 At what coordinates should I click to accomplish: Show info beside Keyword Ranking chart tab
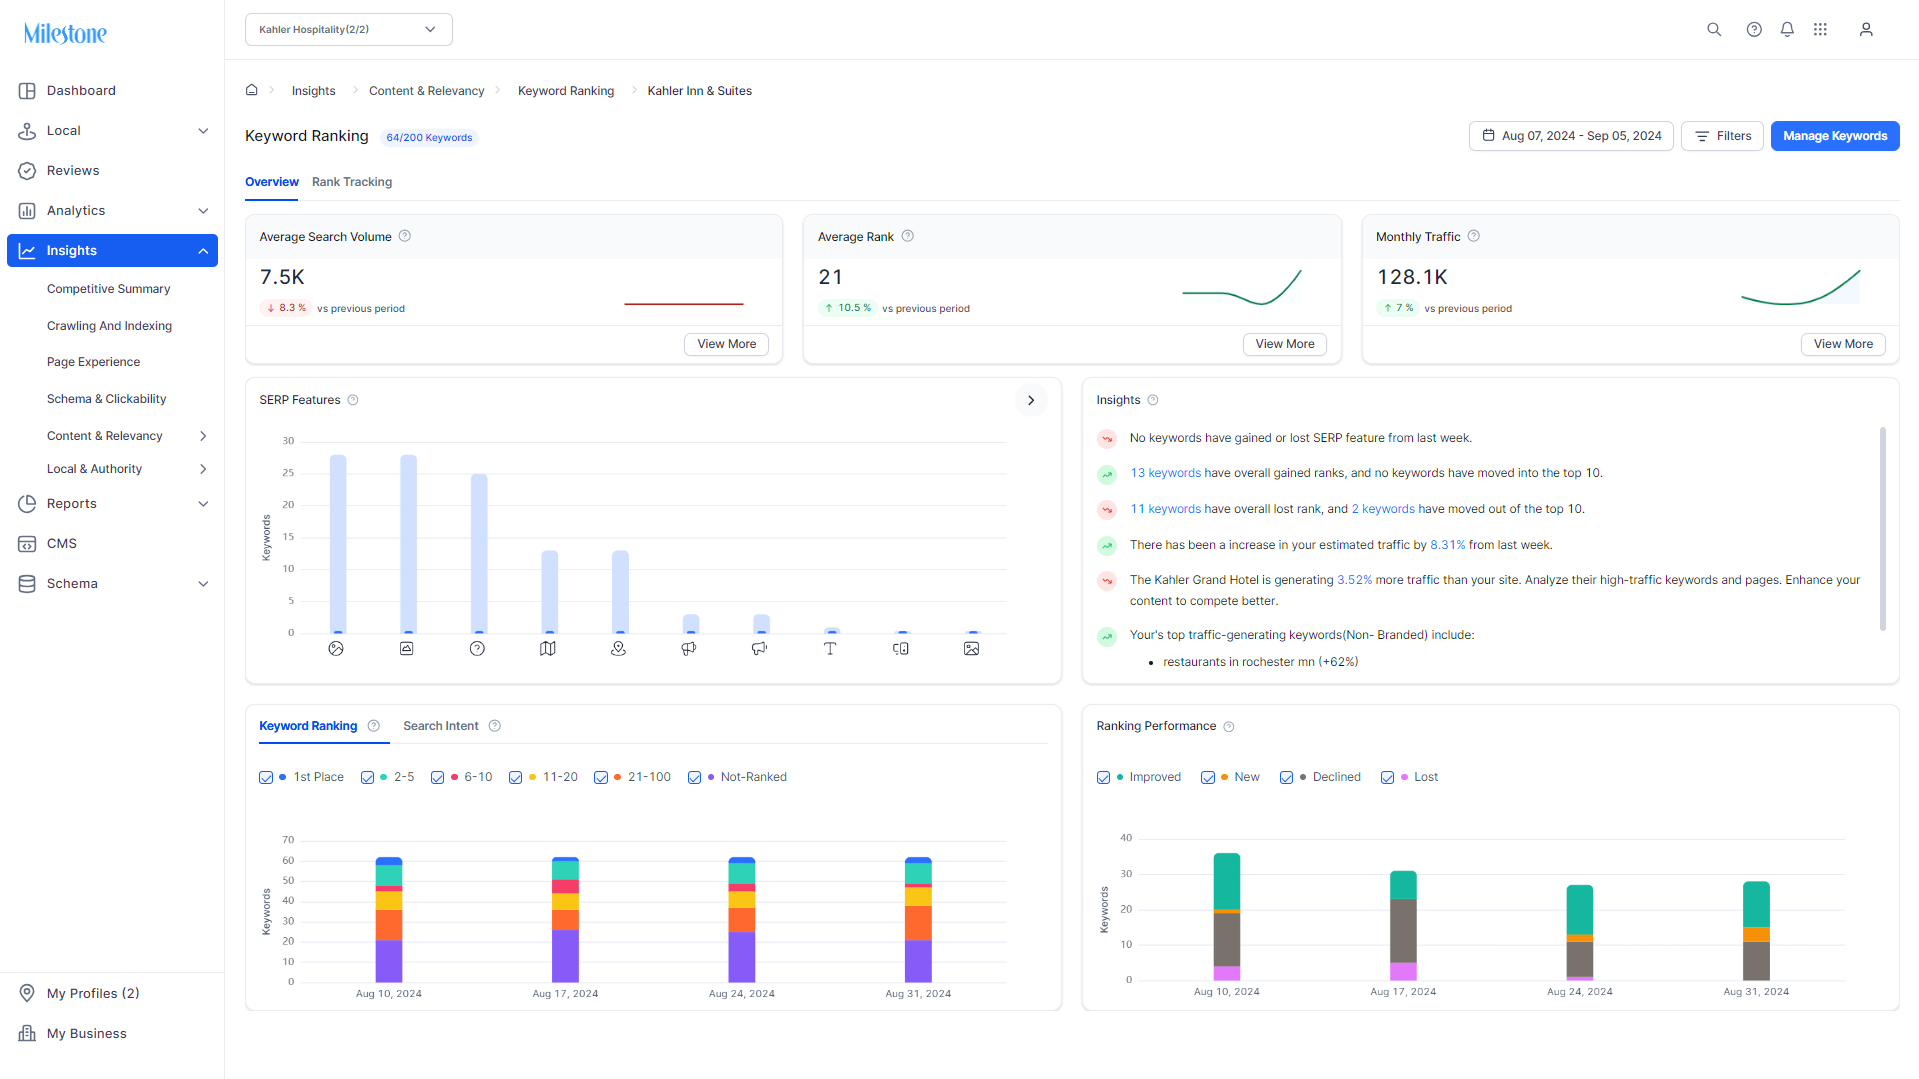(x=374, y=726)
